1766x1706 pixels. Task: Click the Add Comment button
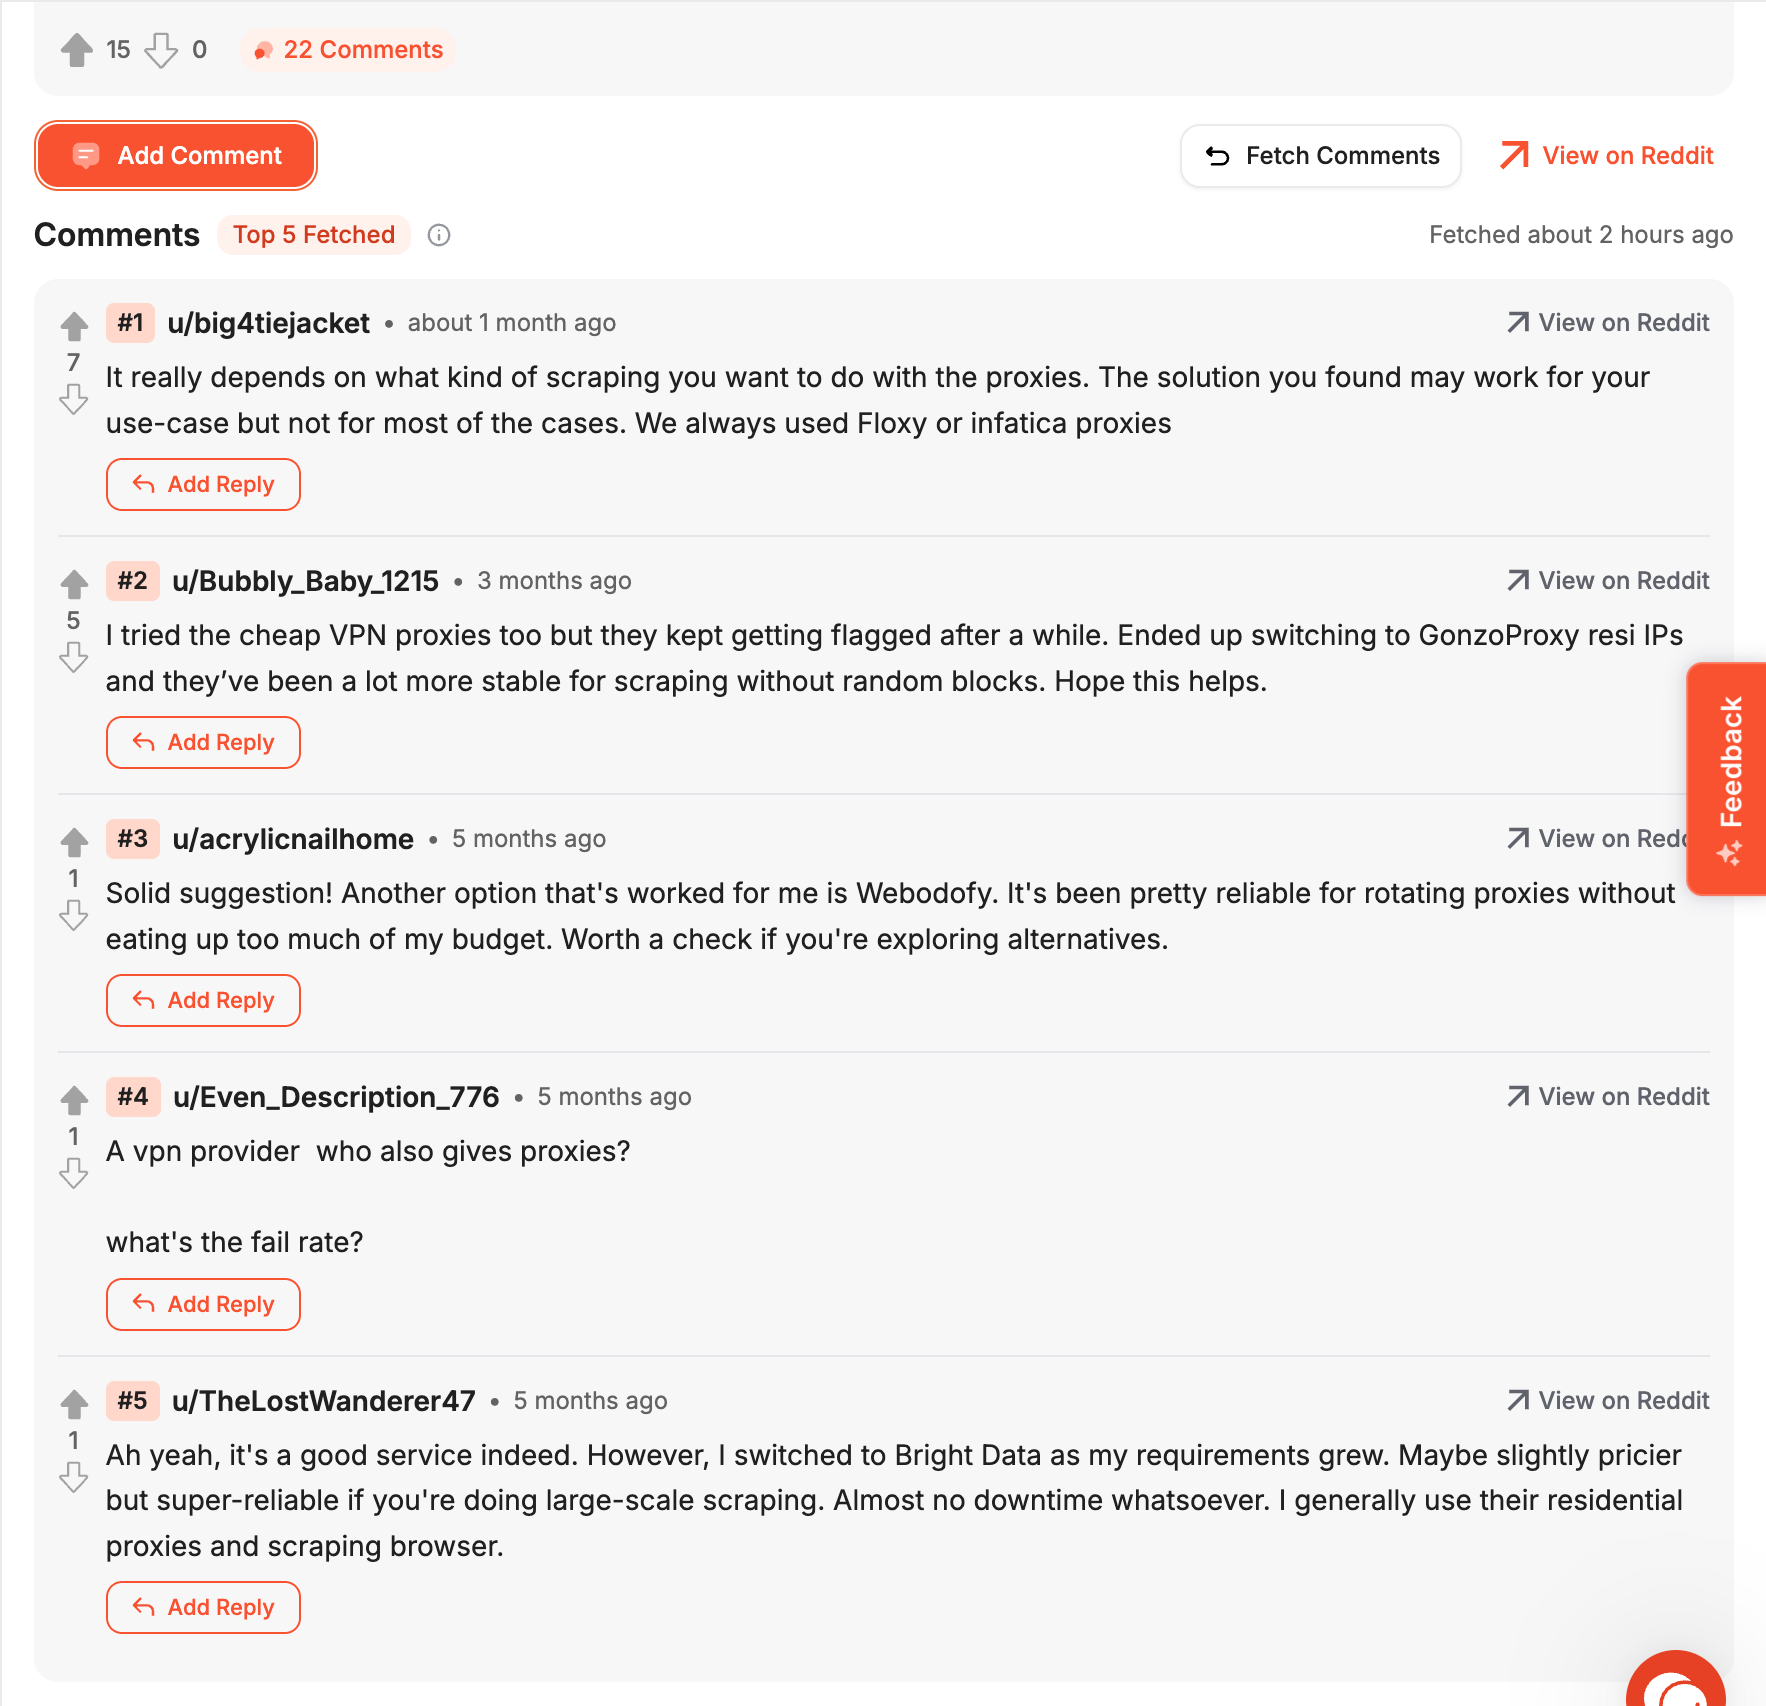(x=176, y=156)
